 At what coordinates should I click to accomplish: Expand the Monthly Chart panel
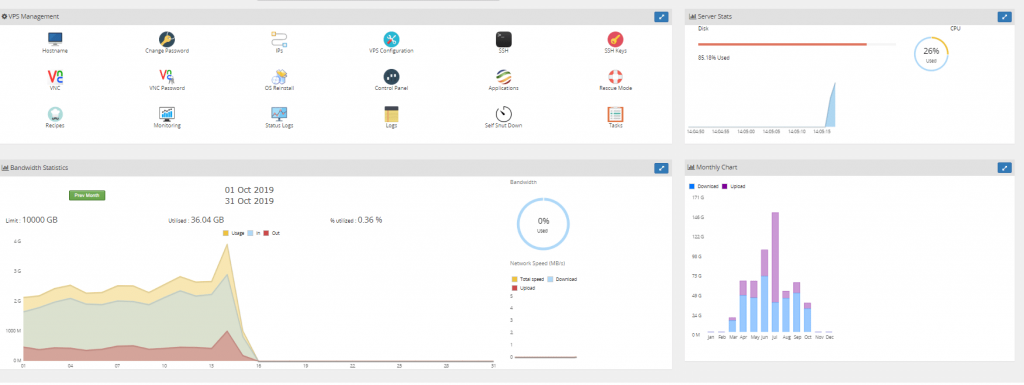click(x=1004, y=168)
